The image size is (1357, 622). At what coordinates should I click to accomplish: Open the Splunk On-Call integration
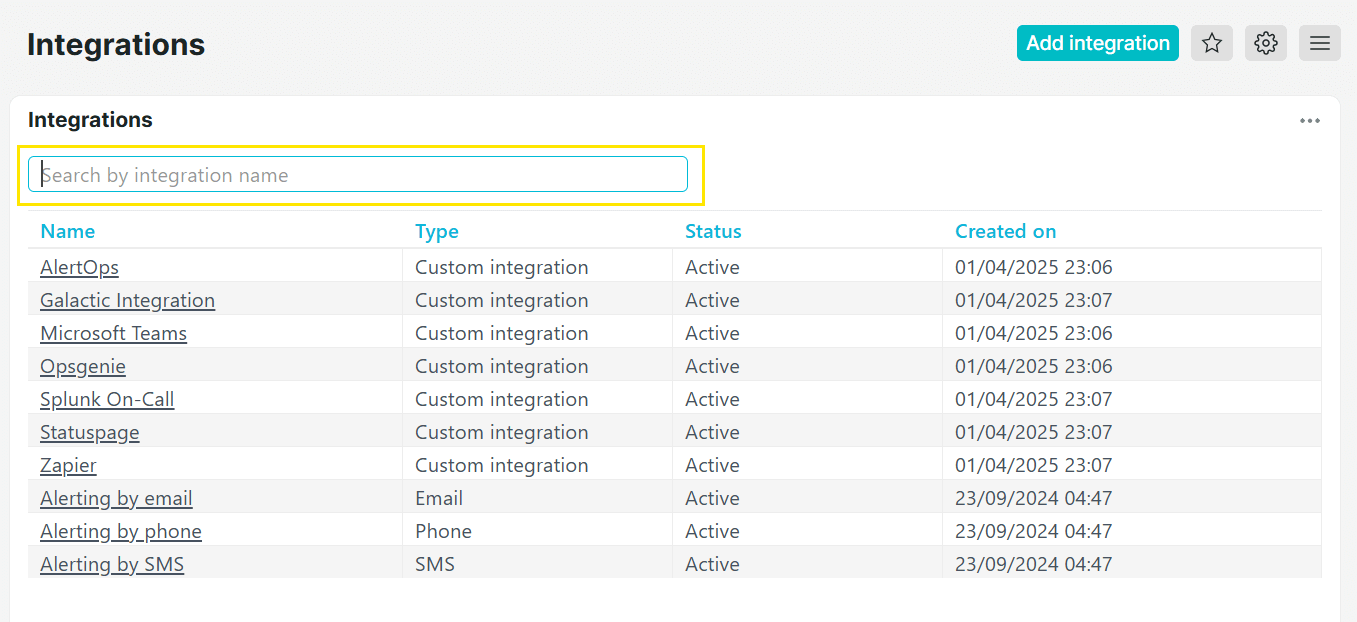[x=107, y=399]
